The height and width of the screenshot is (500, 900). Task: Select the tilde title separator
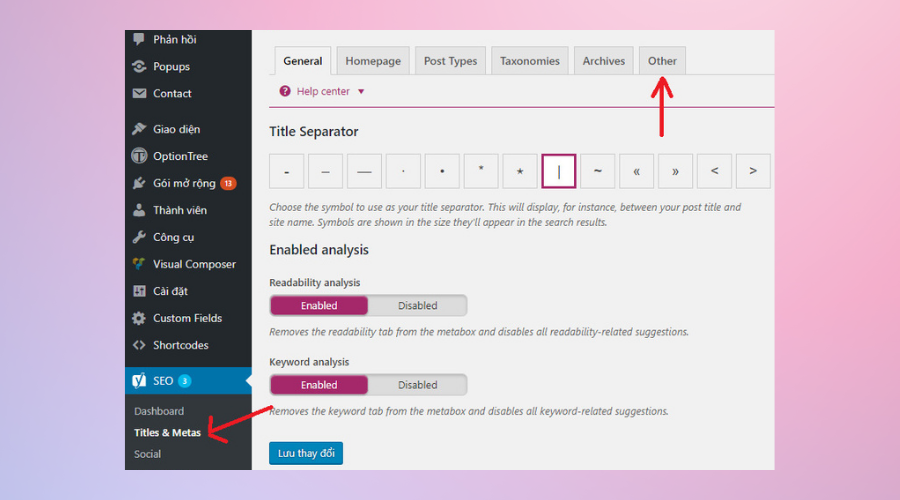[x=598, y=171]
